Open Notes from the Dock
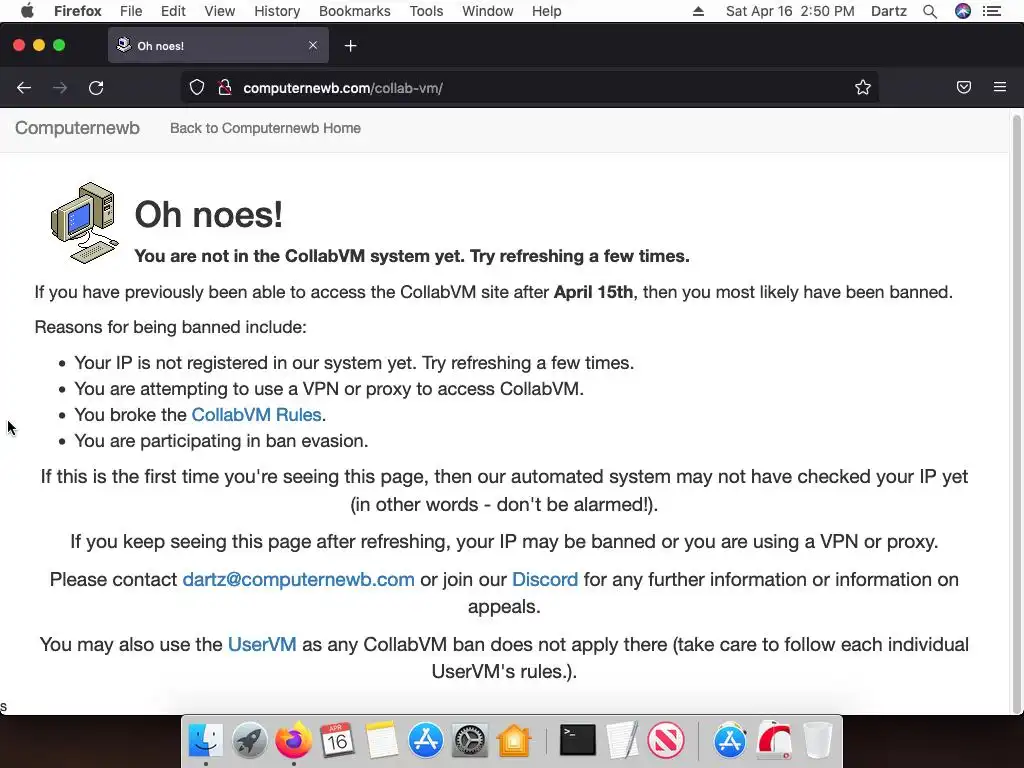 pyautogui.click(x=381, y=740)
